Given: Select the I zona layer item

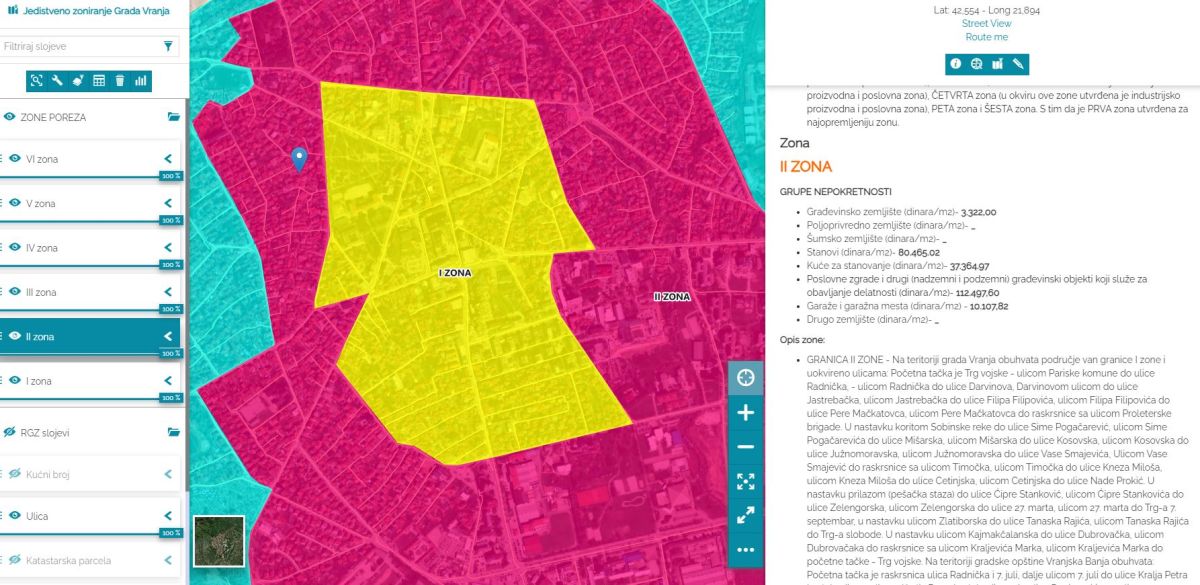Looking at the screenshot, I should pos(80,381).
